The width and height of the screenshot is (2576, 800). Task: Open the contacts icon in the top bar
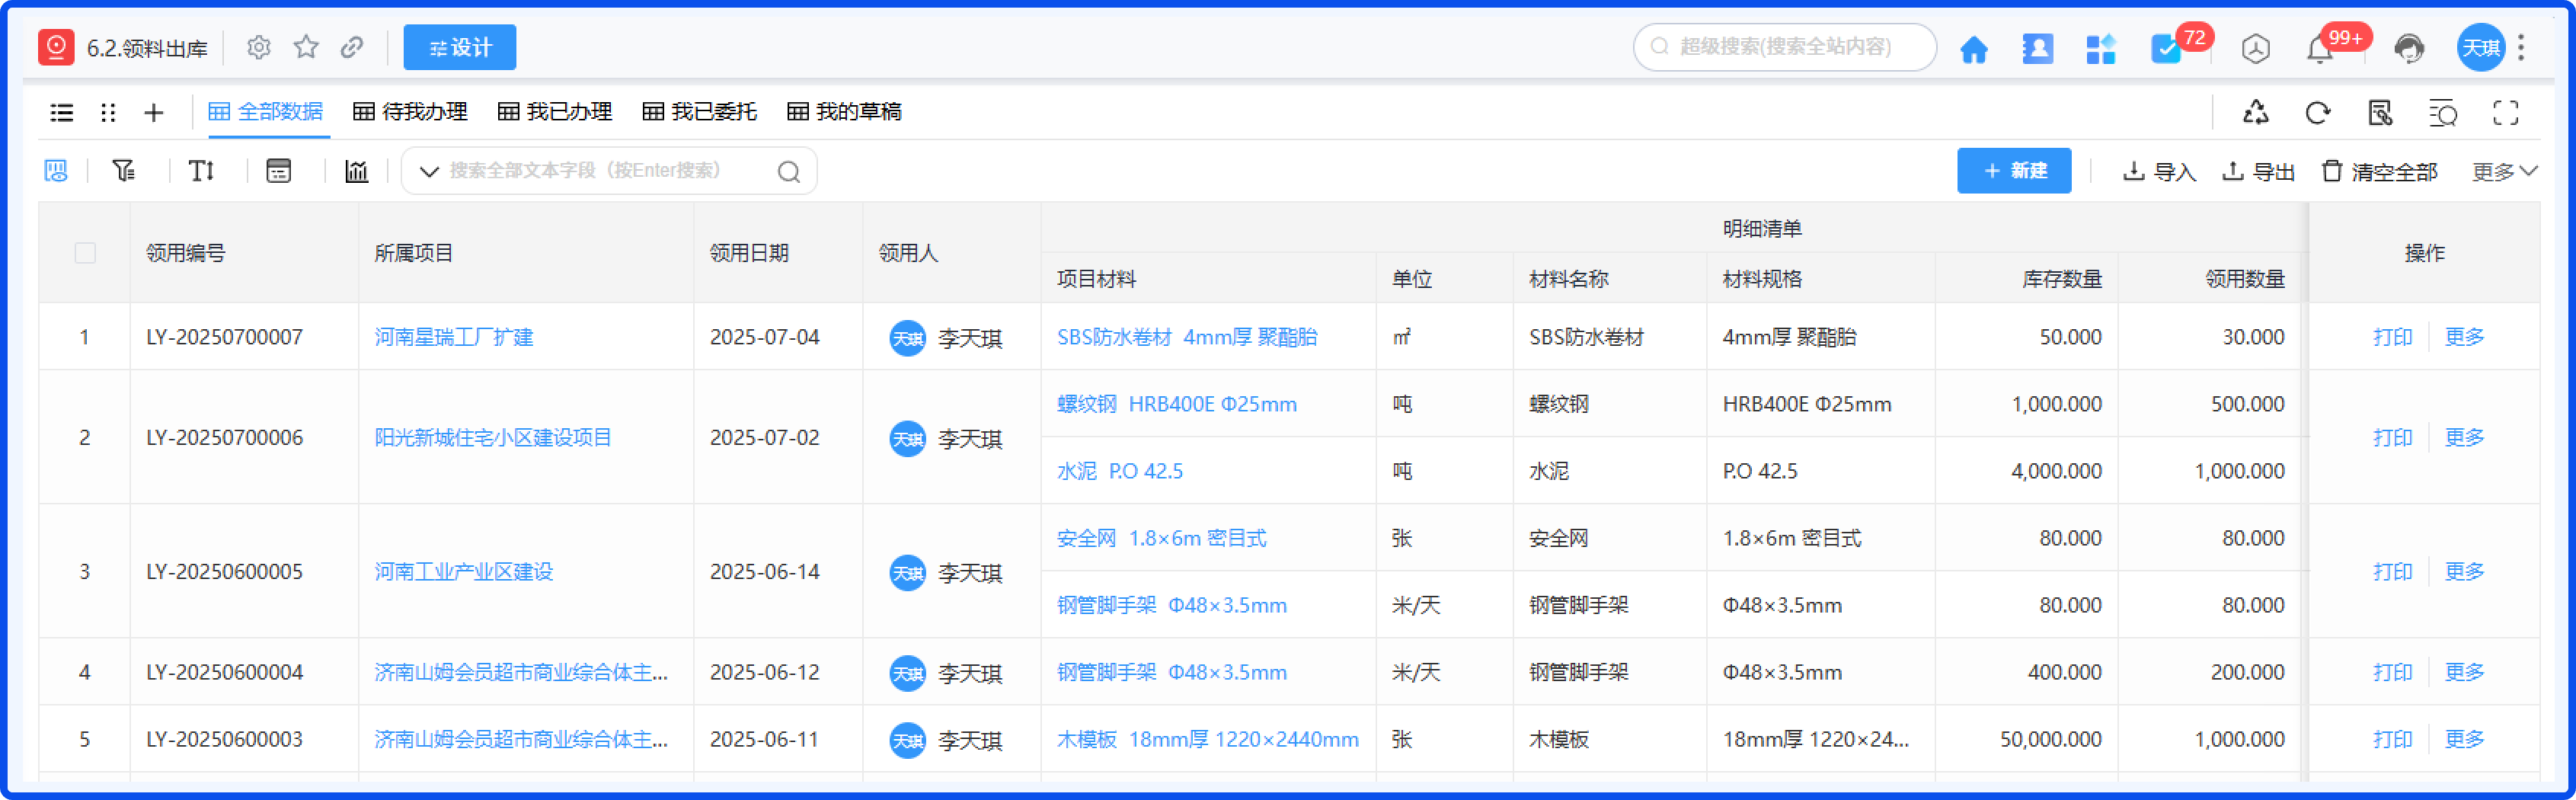[2037, 47]
